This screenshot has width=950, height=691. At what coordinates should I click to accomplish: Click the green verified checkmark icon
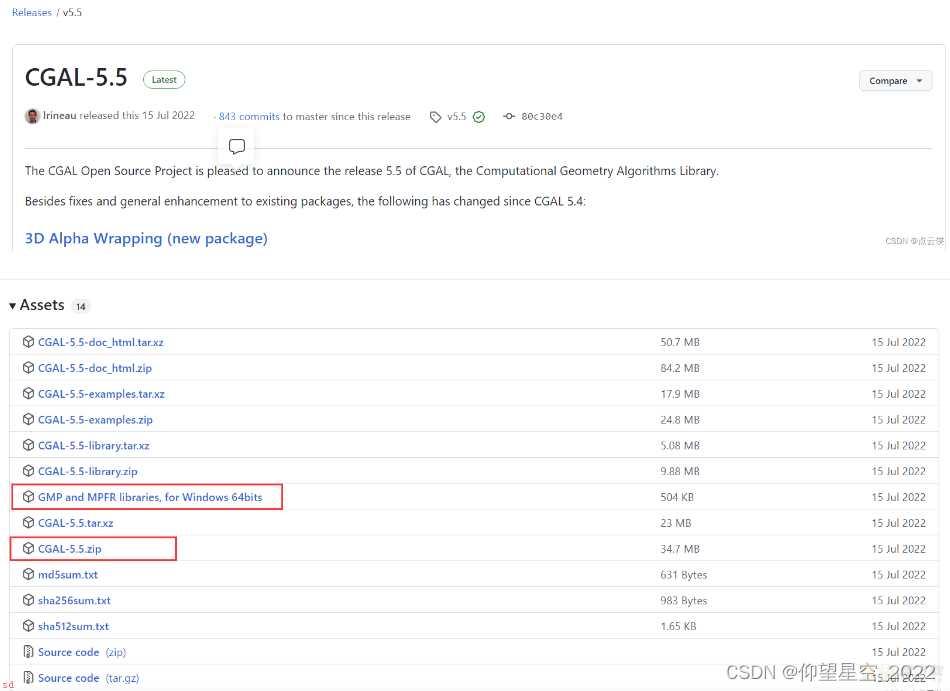[x=479, y=117]
